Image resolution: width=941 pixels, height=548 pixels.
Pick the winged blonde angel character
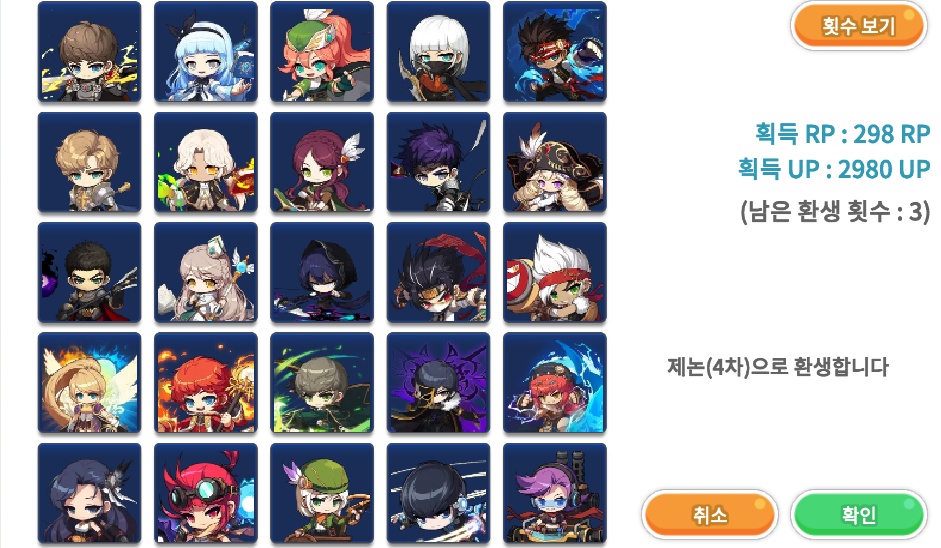pos(89,383)
